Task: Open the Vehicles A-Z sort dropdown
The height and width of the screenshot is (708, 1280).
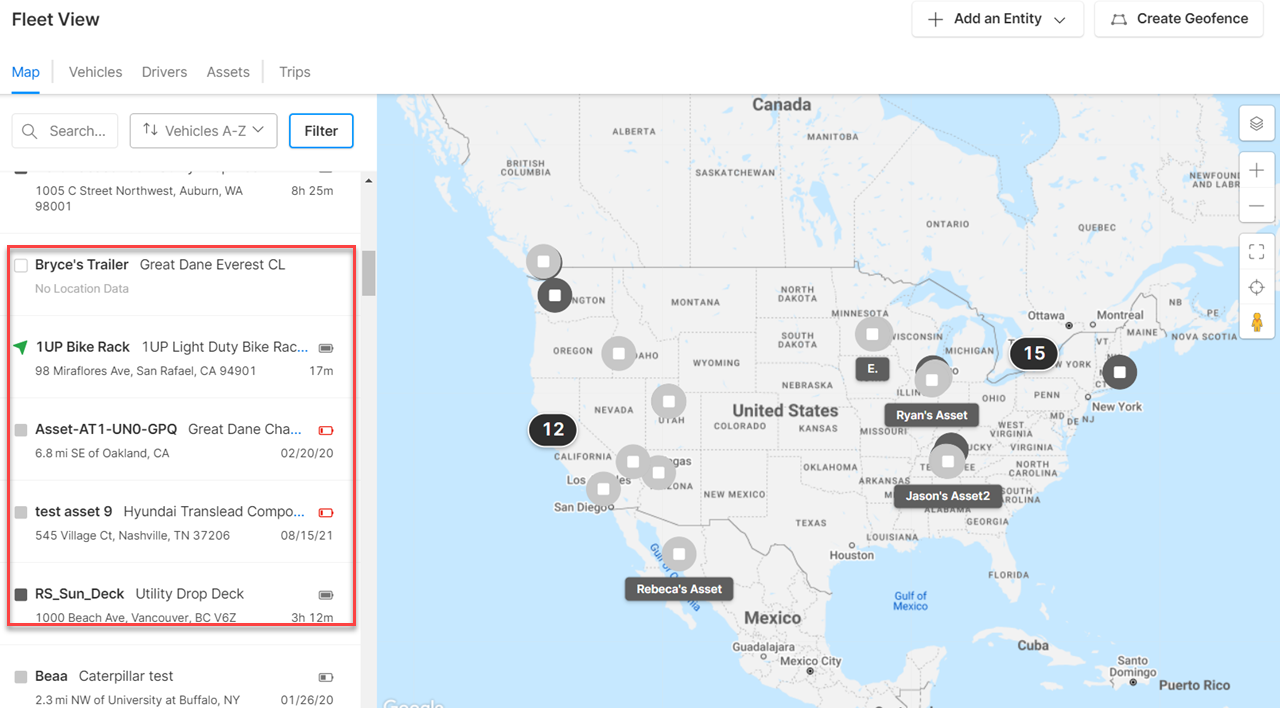Action: click(203, 131)
